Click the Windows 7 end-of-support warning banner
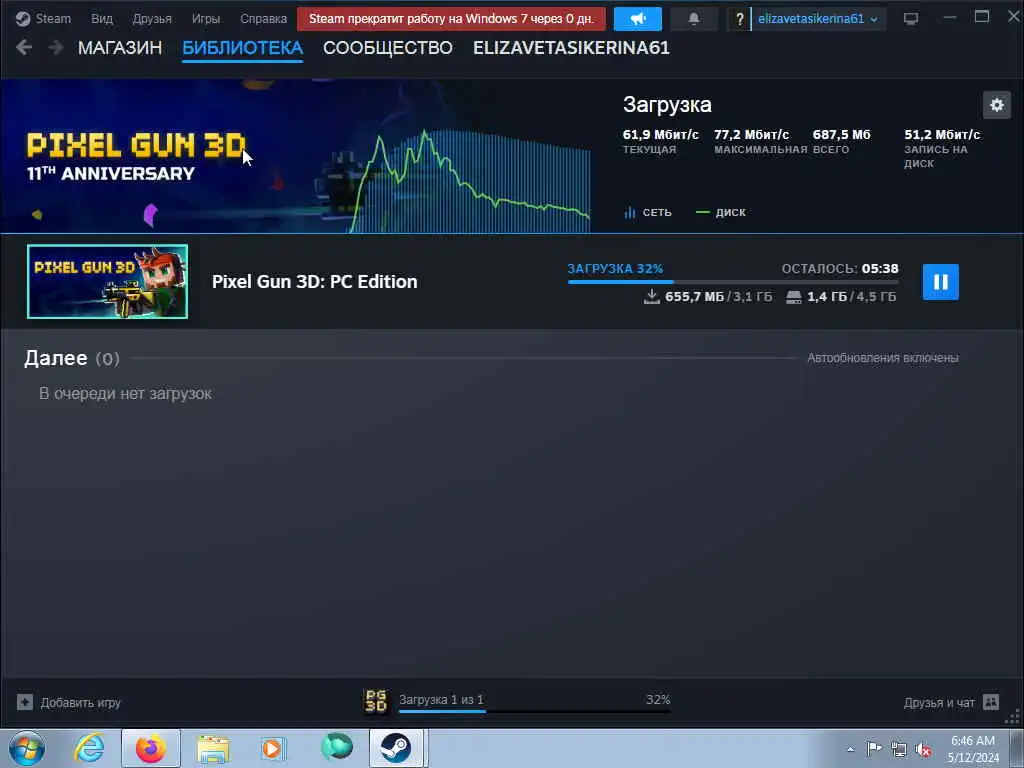Image resolution: width=1024 pixels, height=768 pixels. pyautogui.click(x=451, y=19)
